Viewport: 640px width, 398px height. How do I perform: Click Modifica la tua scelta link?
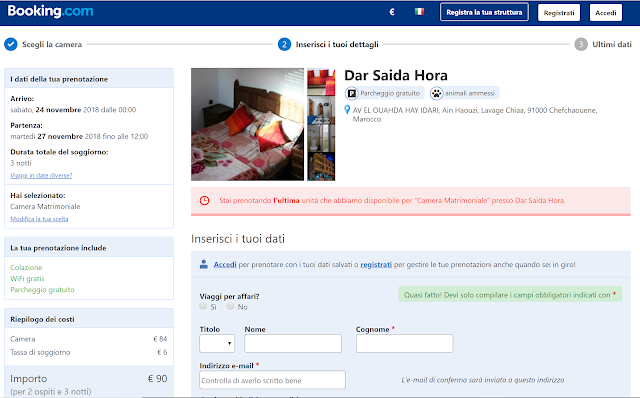click(x=39, y=219)
